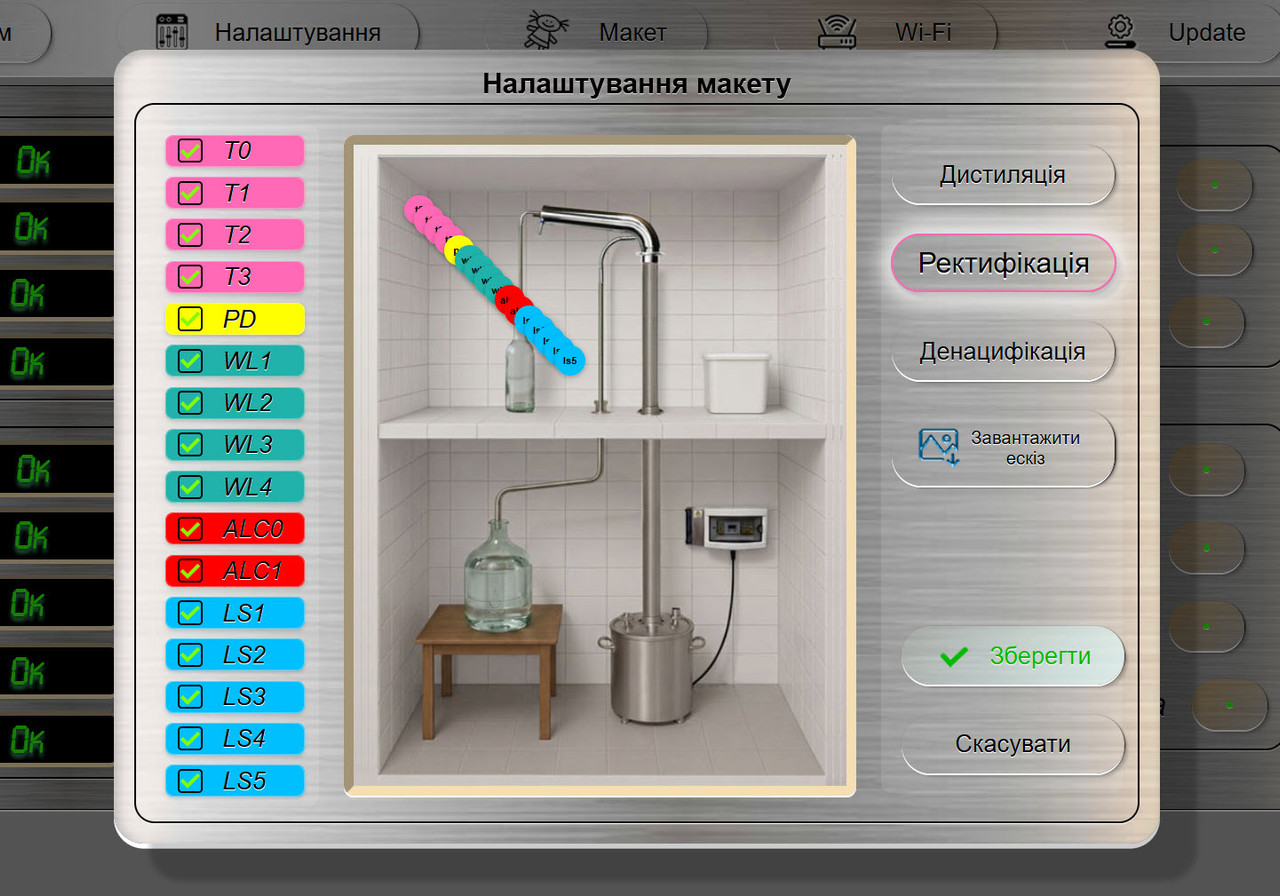The height and width of the screenshot is (896, 1280).
Task: Toggle the LS5 checkbox
Action: click(x=190, y=781)
